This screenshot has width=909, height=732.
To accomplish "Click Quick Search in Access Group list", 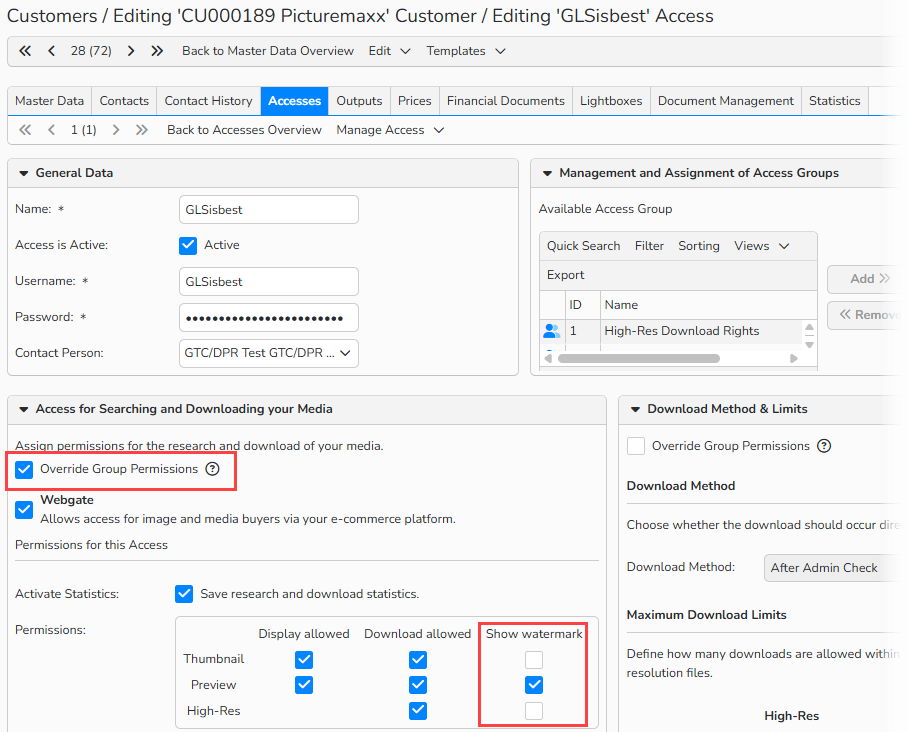I will (x=583, y=246).
